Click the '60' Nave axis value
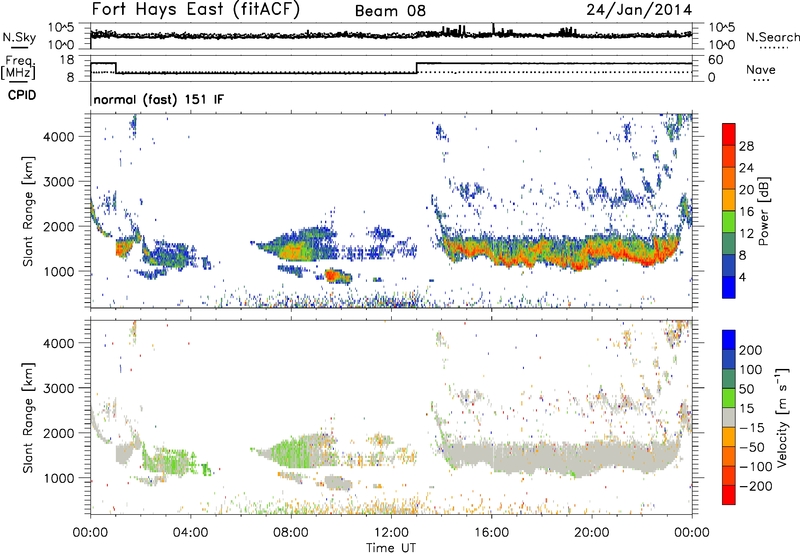 point(716,60)
